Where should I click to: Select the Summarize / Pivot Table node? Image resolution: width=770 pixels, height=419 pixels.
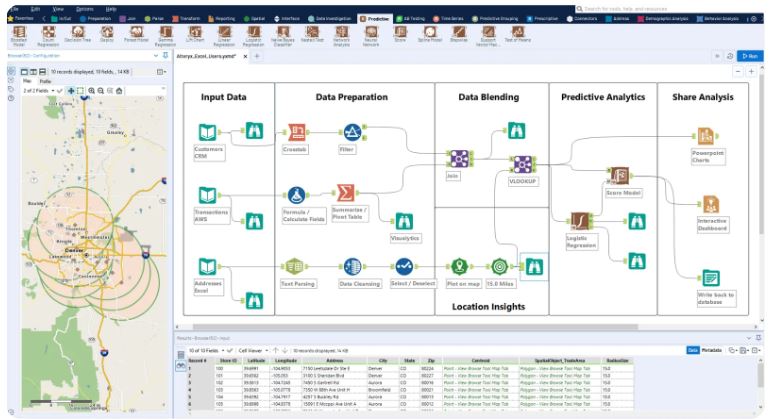(x=346, y=193)
